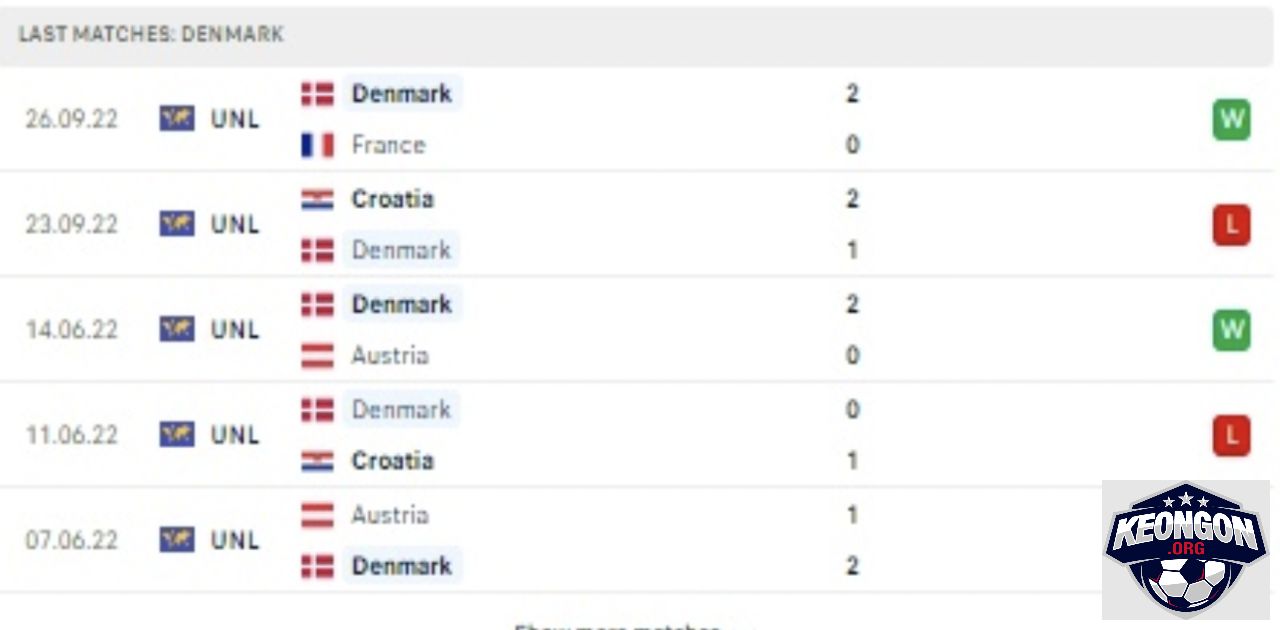Click the UNL league icon on 26.09.22 row
This screenshot has height=630, width=1280.
177,119
